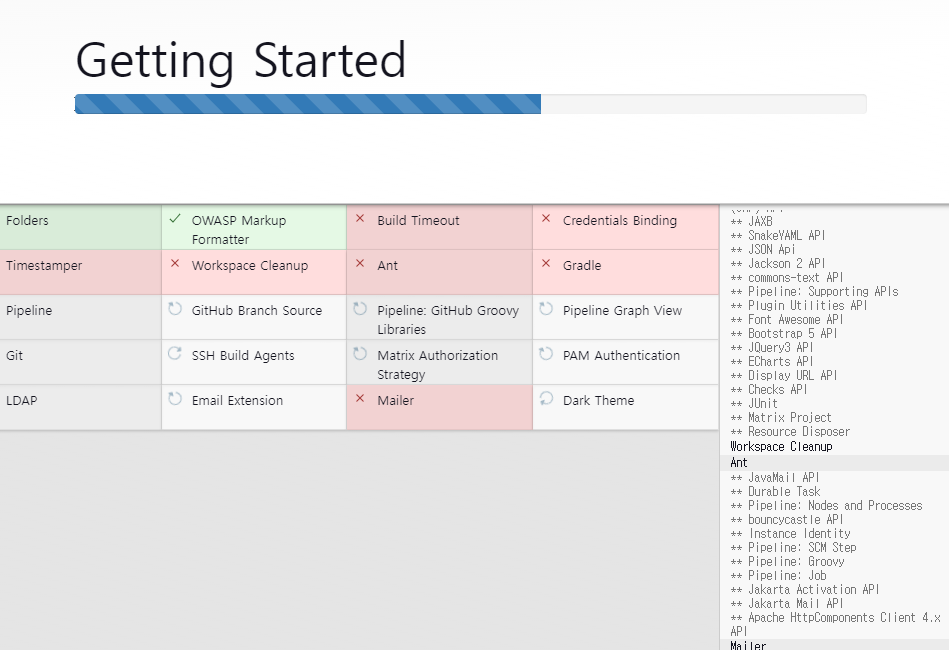
Task: Click the SnakeYAML API log entry
Action: pyautogui.click(x=778, y=235)
